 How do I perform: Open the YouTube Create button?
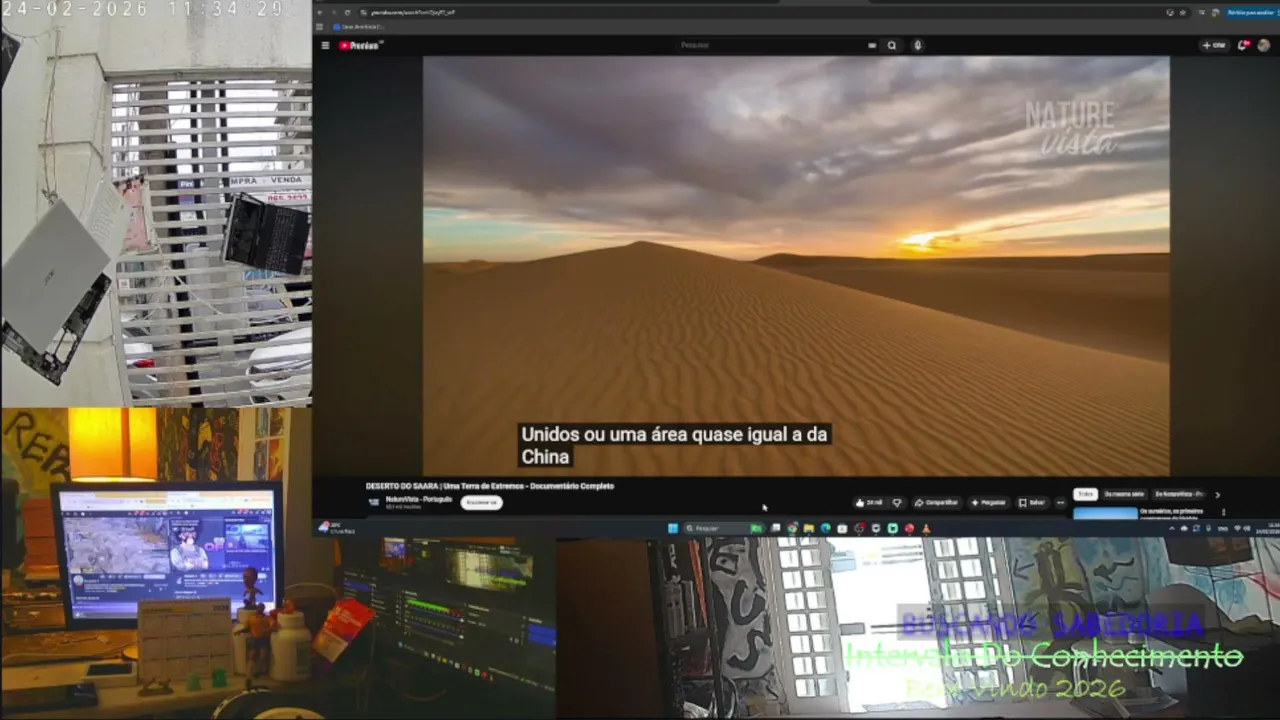[x=1214, y=45]
